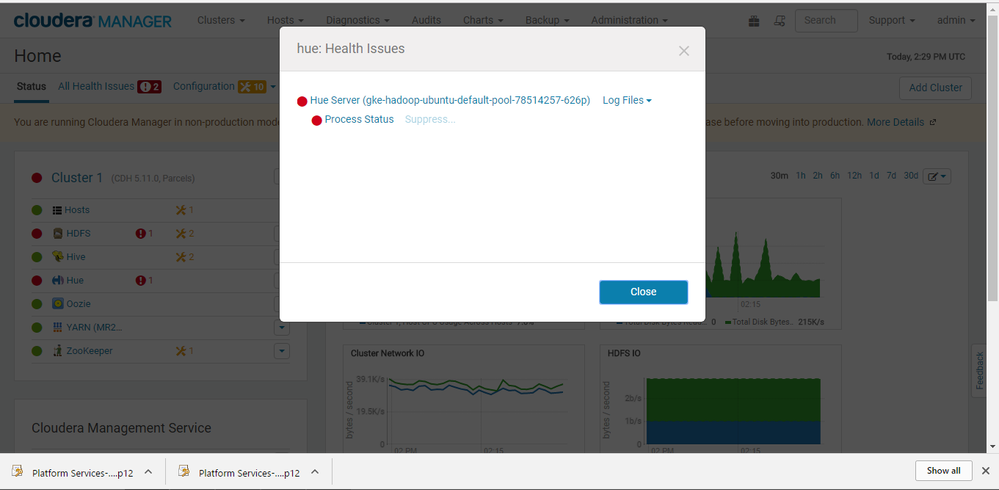Close the downloads bar
The height and width of the screenshot is (490, 999).
[985, 471]
